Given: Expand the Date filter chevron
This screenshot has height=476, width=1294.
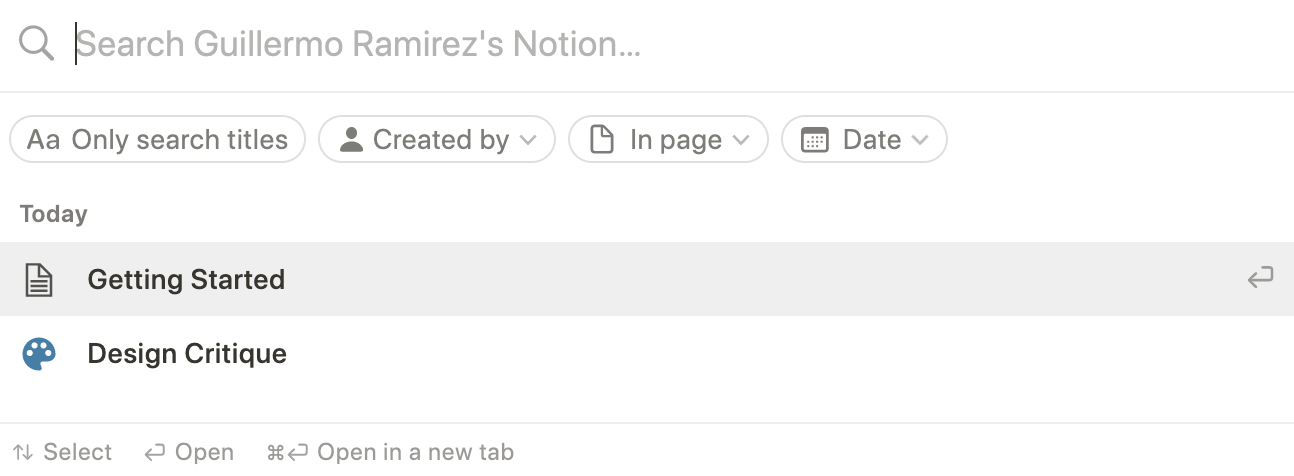Looking at the screenshot, I should tap(920, 141).
